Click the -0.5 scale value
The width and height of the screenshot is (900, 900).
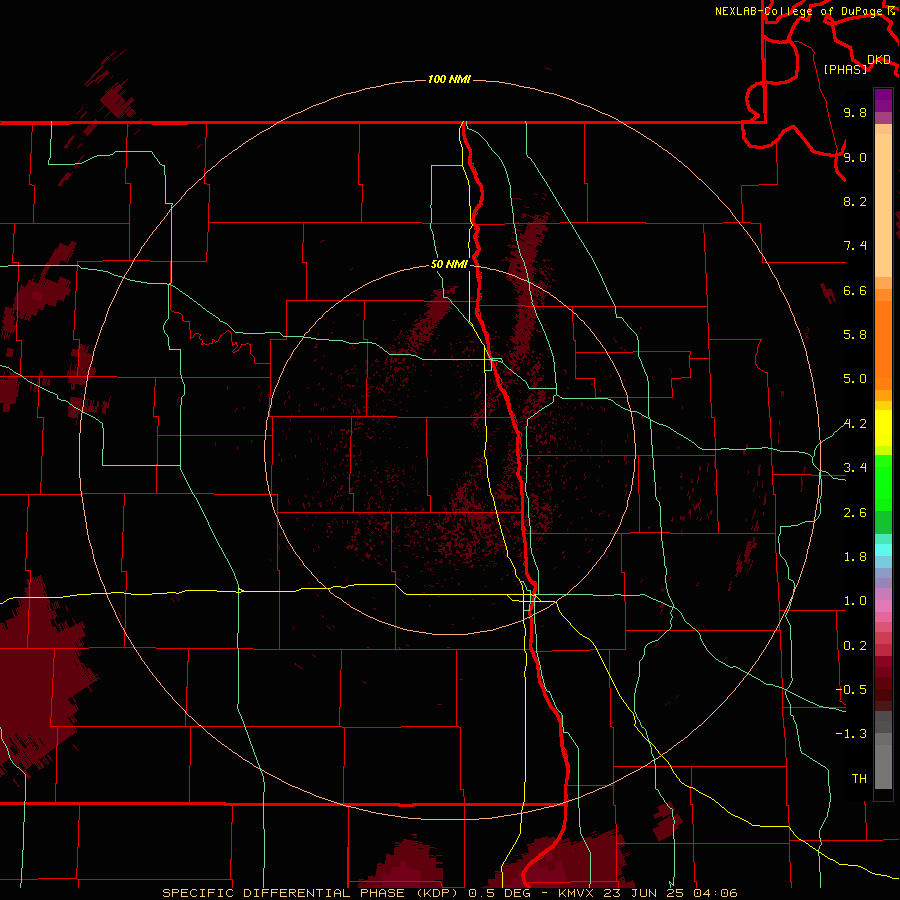pos(851,689)
